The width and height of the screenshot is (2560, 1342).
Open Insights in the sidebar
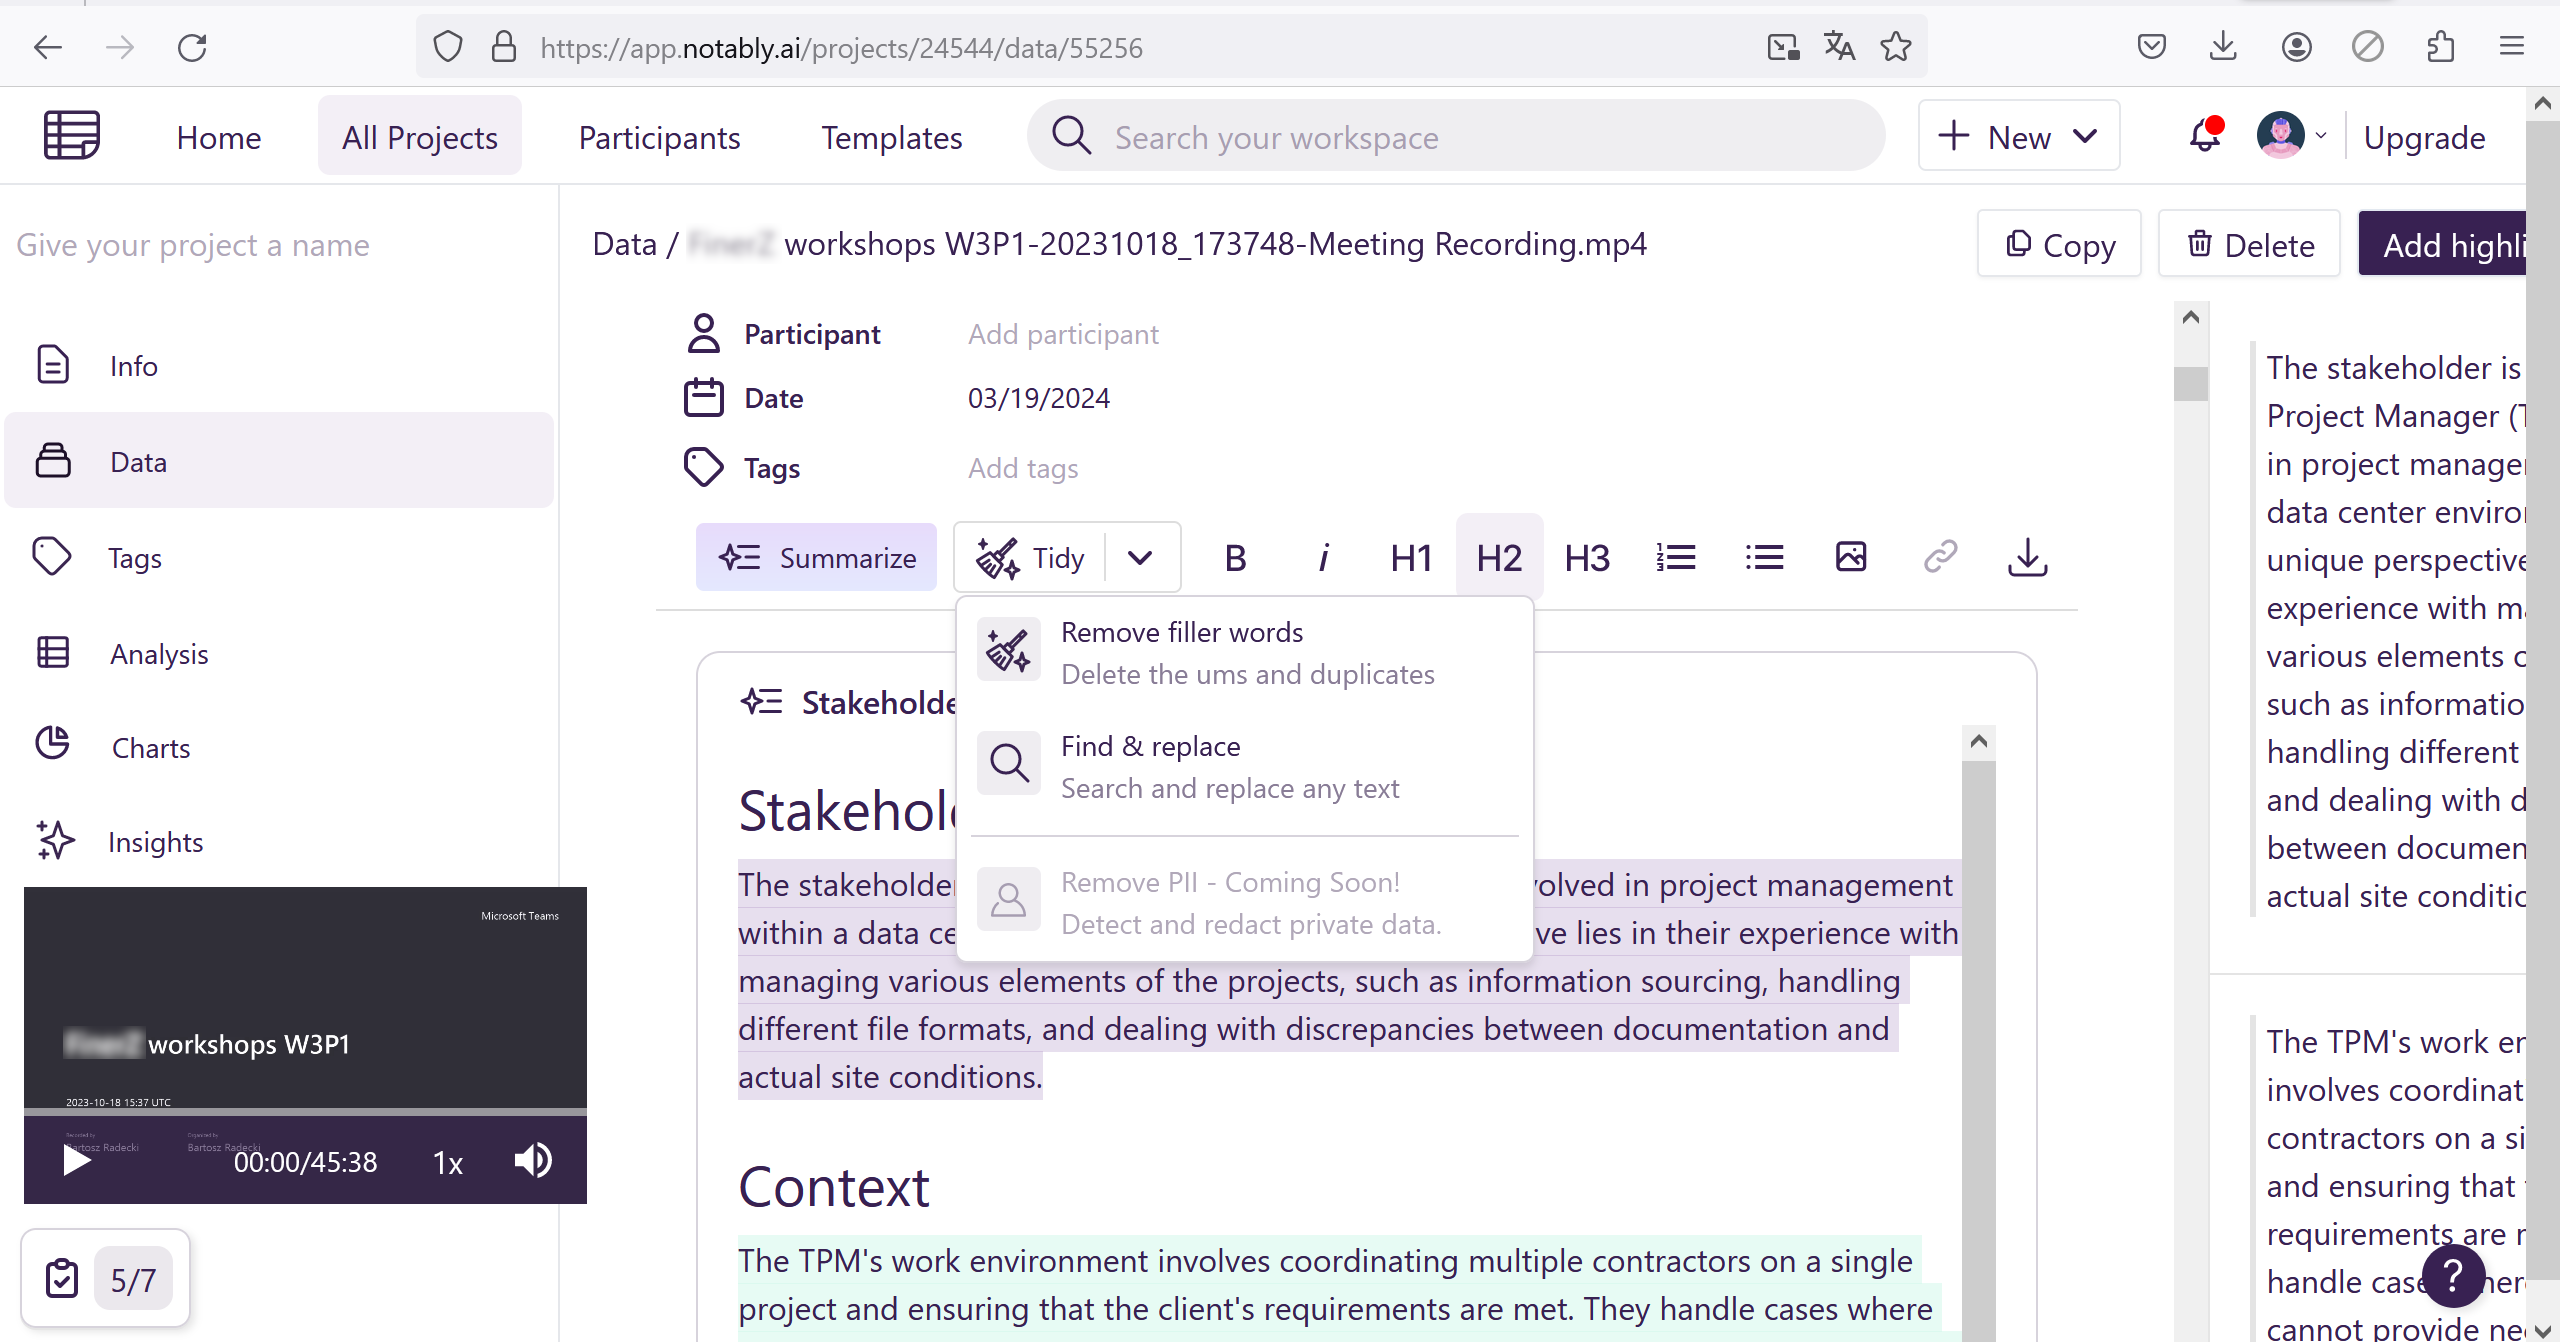[x=279, y=842]
